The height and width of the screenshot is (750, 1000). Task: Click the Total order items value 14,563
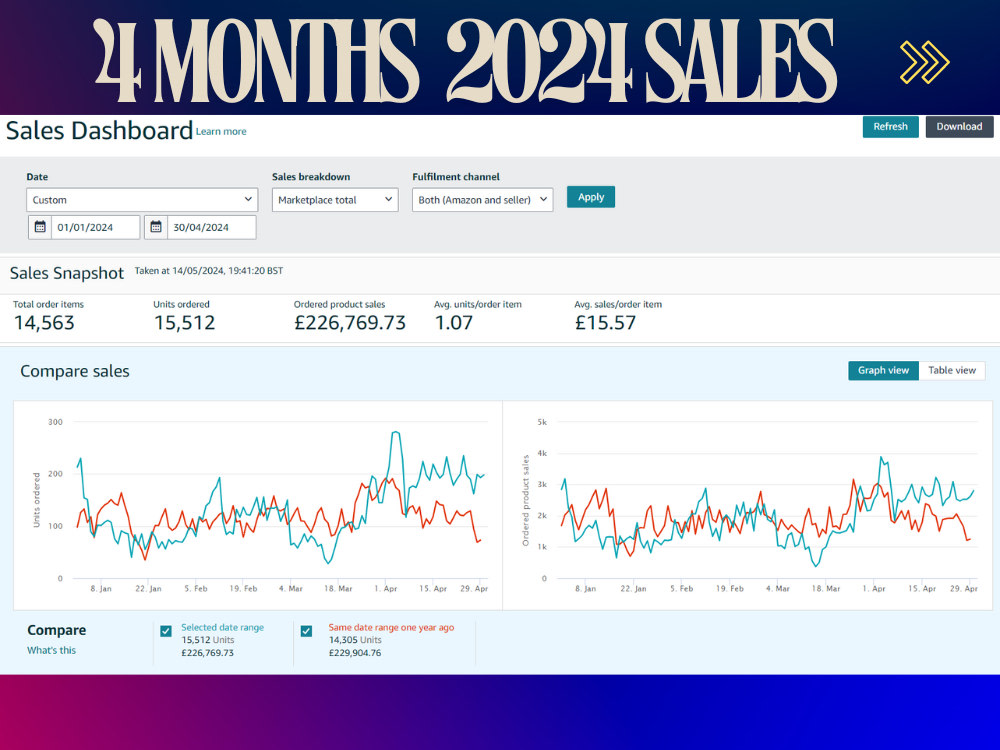click(44, 323)
